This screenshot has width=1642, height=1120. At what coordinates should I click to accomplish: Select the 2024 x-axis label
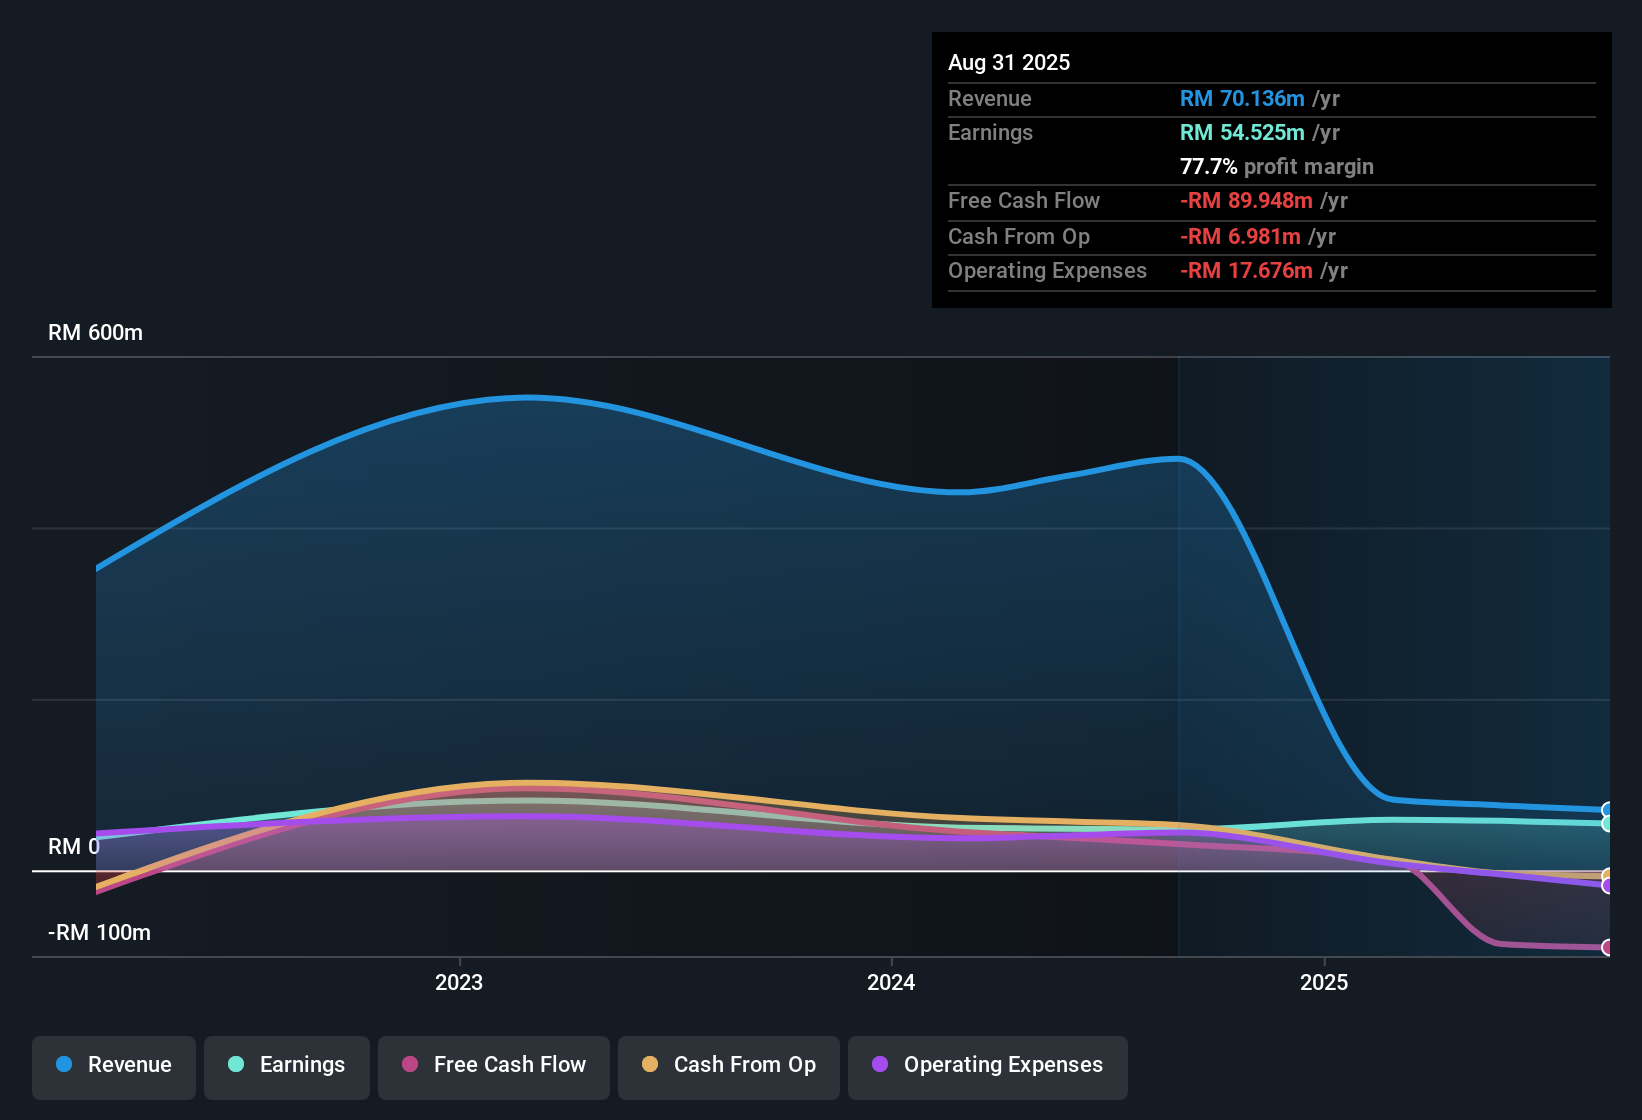click(x=891, y=983)
